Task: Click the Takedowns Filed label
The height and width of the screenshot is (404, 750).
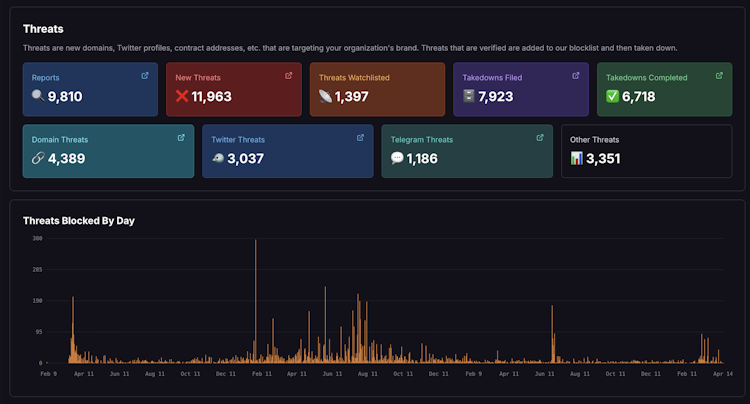Action: (492, 77)
